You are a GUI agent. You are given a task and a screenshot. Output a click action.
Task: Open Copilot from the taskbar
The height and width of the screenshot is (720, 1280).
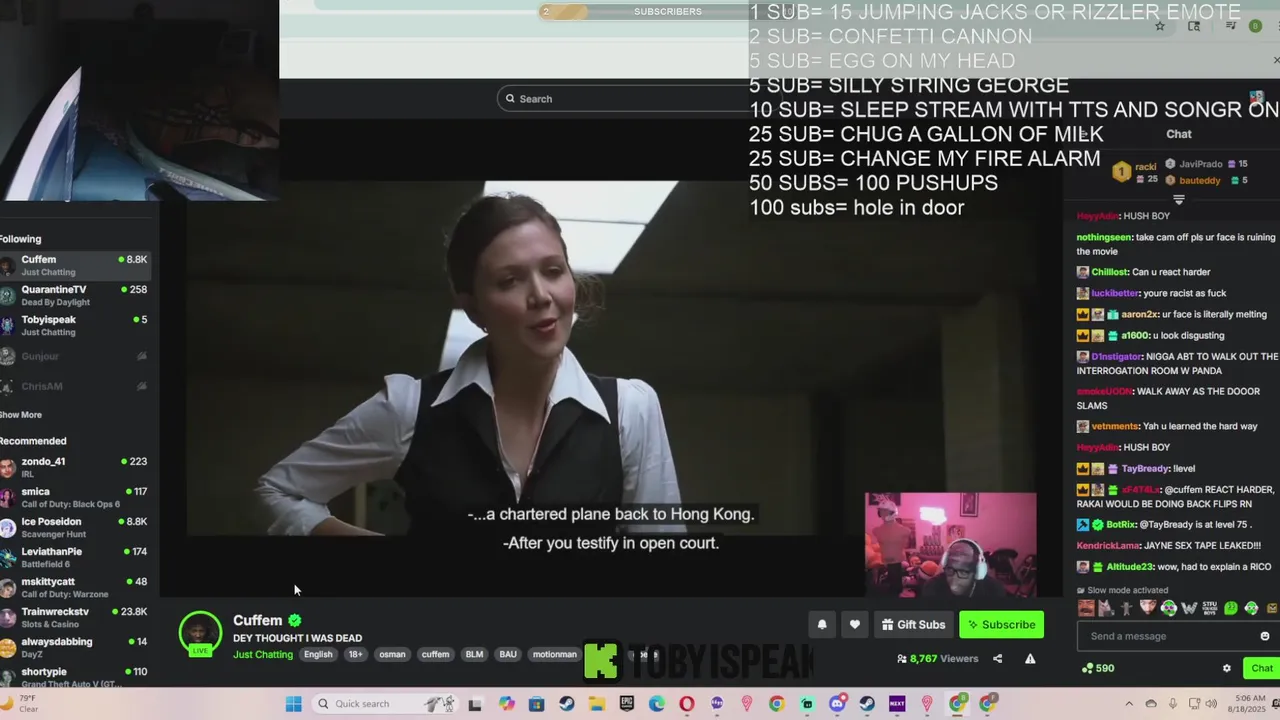coord(507,704)
